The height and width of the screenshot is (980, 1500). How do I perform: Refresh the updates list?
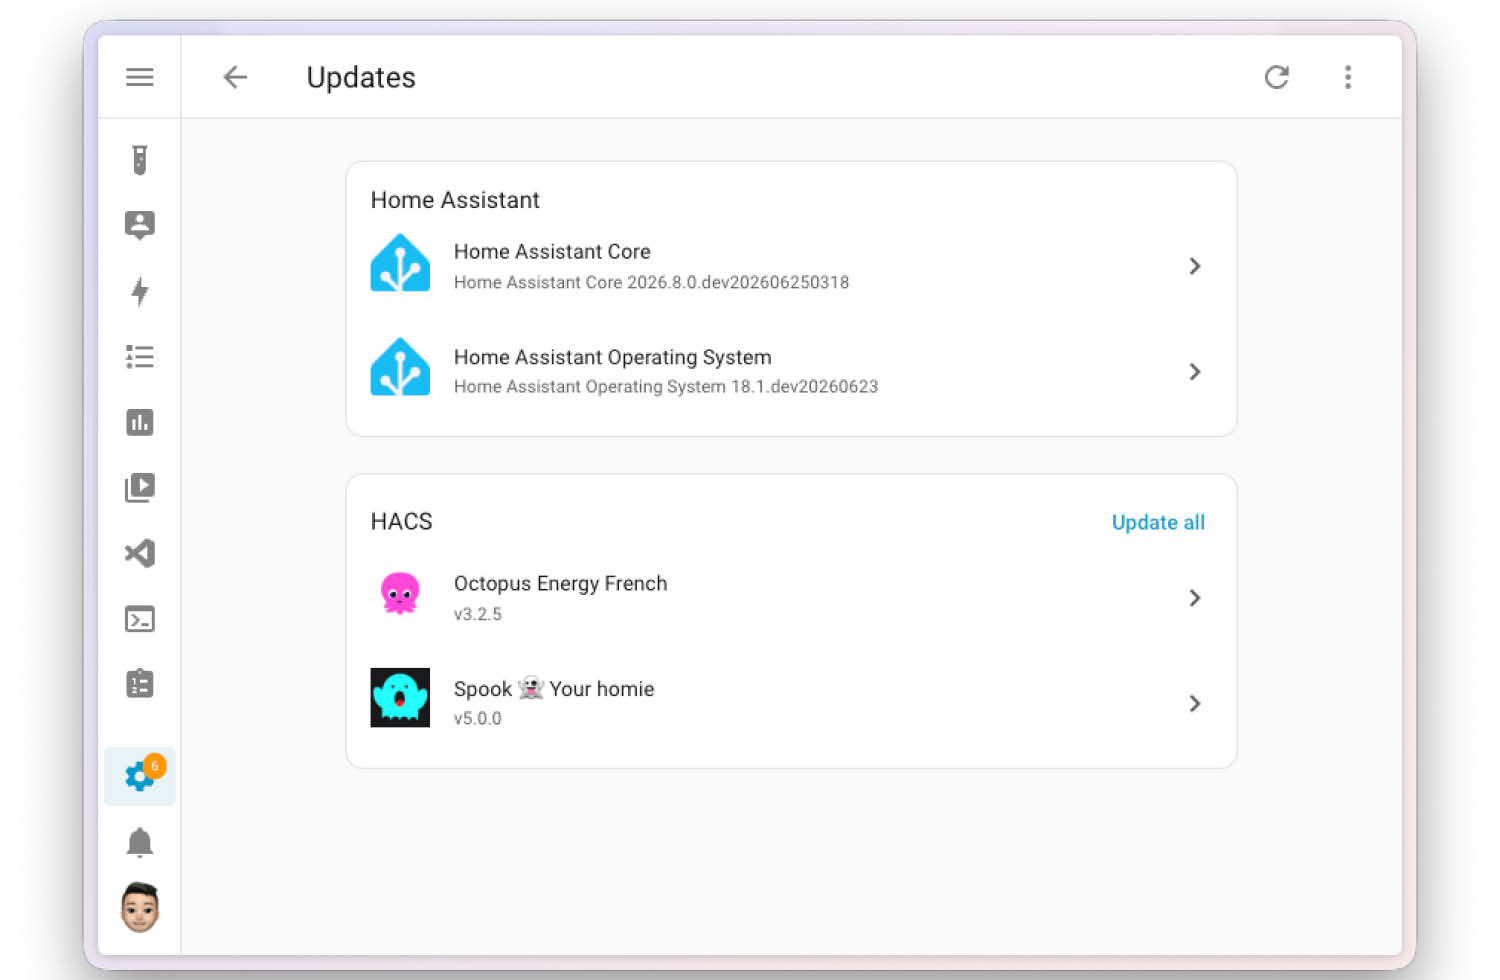(x=1277, y=77)
